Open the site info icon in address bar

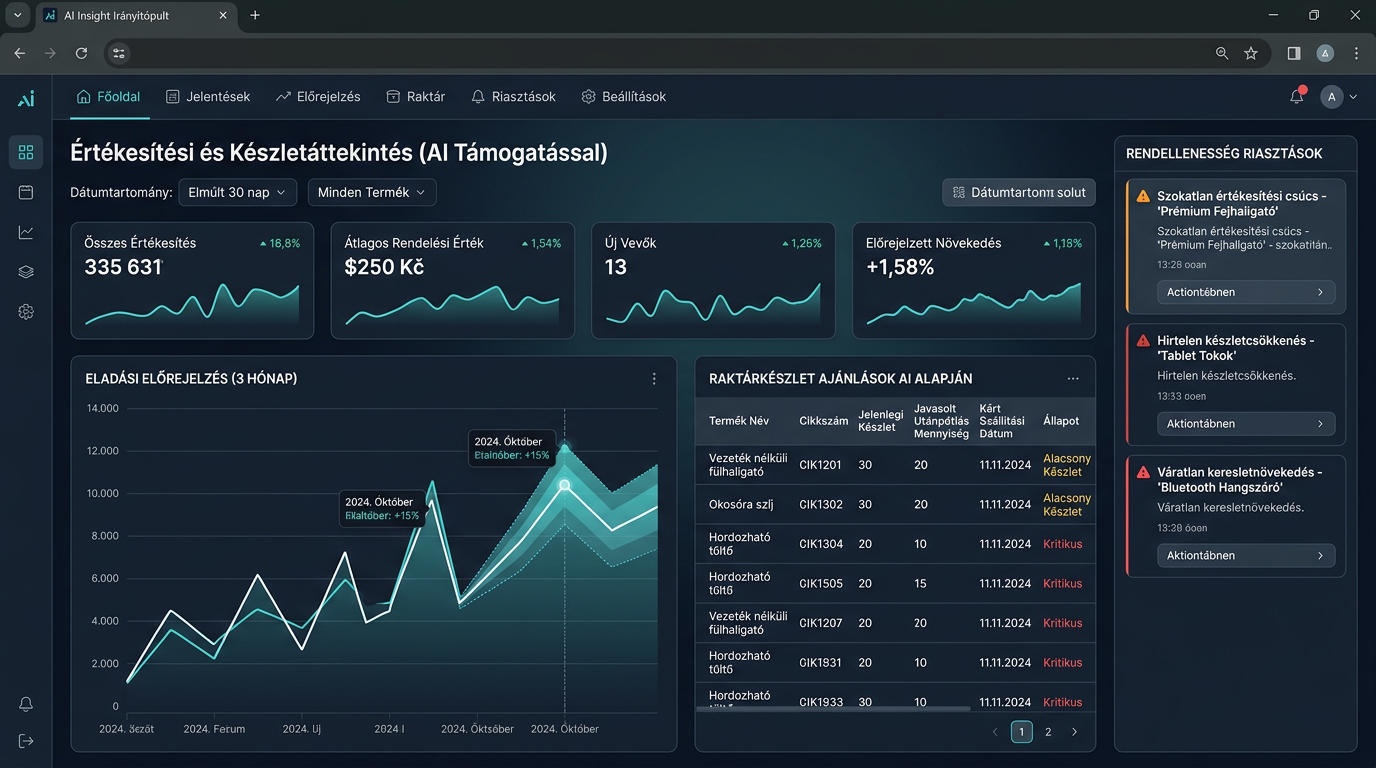119,53
